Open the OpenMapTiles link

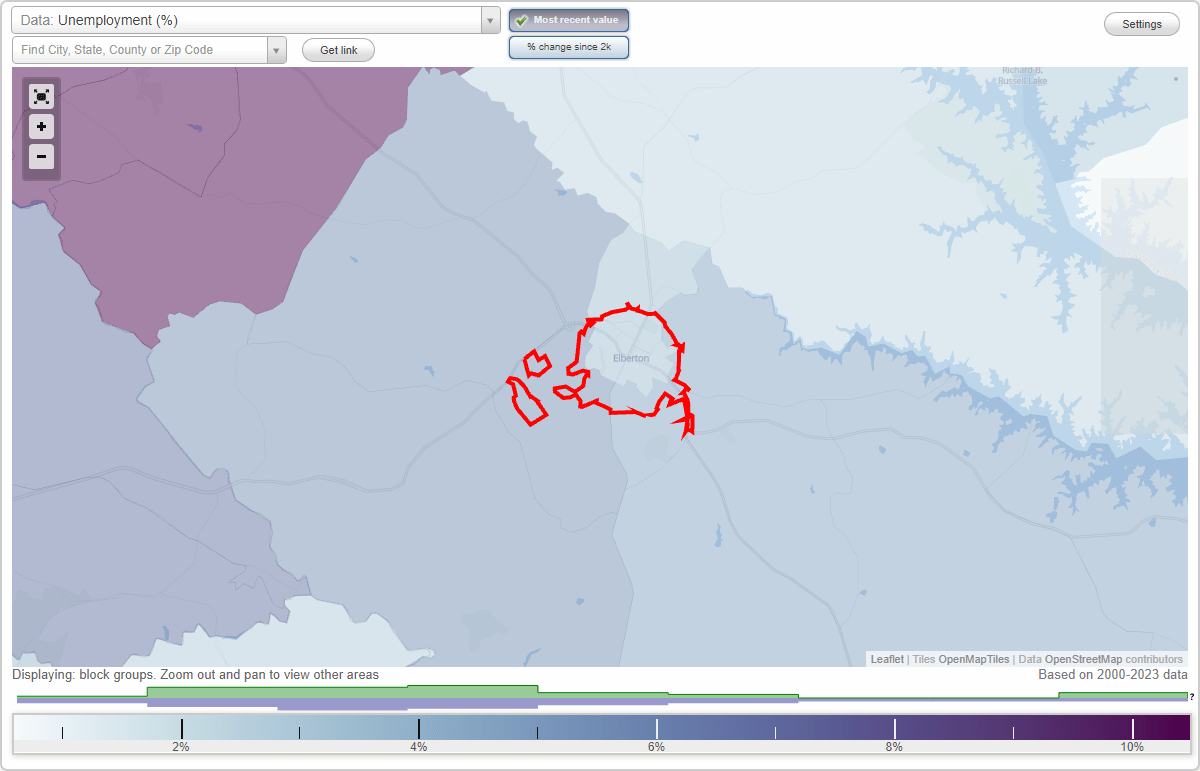(x=974, y=659)
